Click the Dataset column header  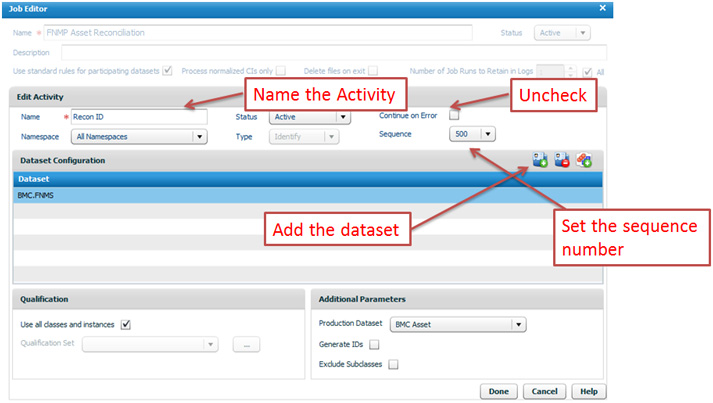coord(300,180)
